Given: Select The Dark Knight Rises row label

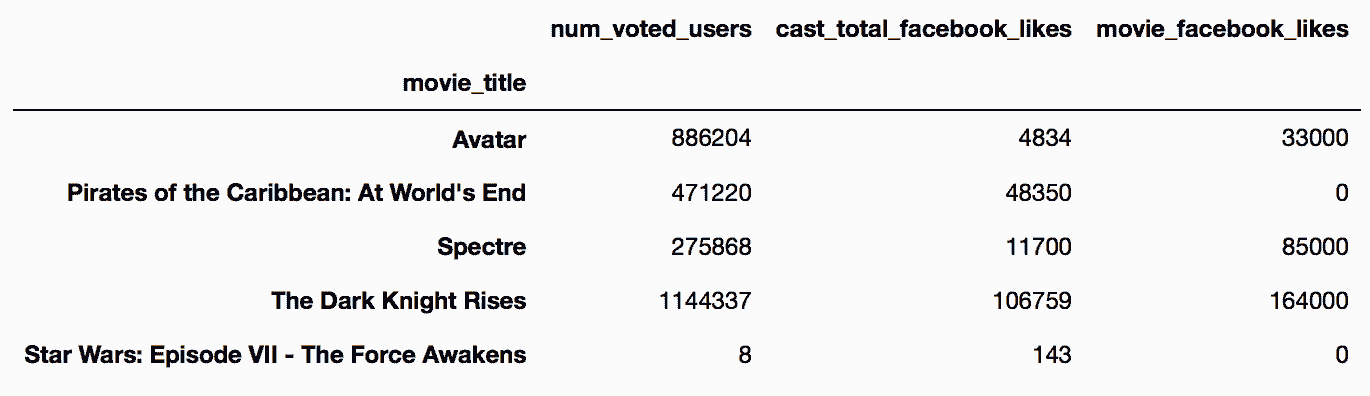Looking at the screenshot, I should point(398,301).
